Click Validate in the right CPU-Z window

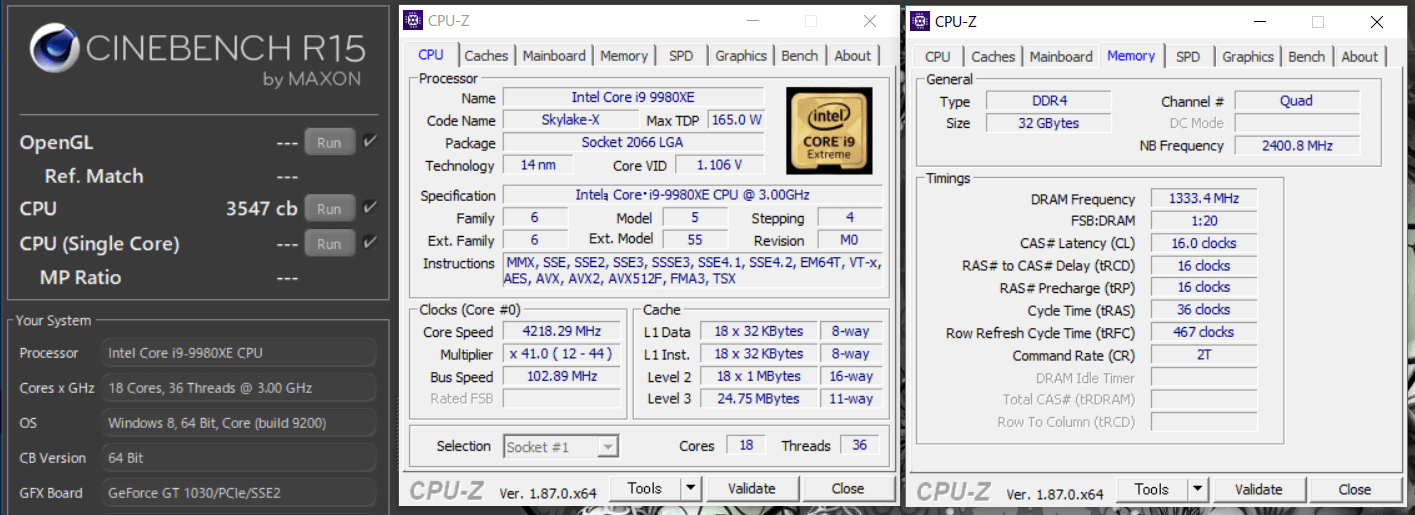pos(1259,489)
